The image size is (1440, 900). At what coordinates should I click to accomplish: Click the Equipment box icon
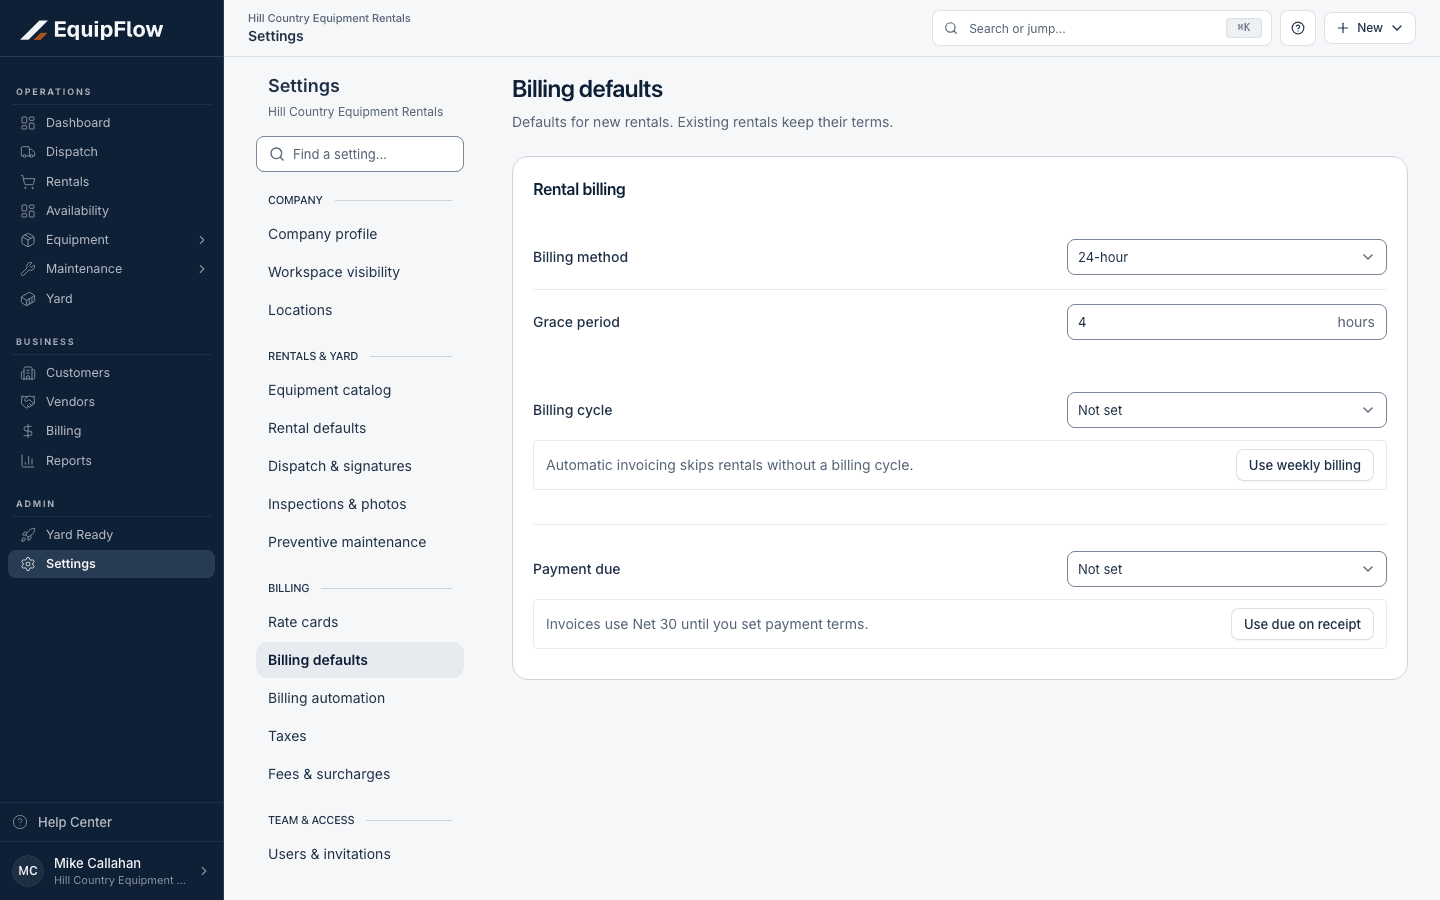28,240
